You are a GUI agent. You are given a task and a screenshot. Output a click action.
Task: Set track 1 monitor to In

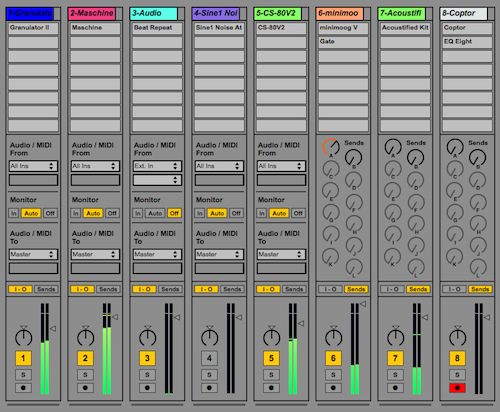click(x=14, y=213)
